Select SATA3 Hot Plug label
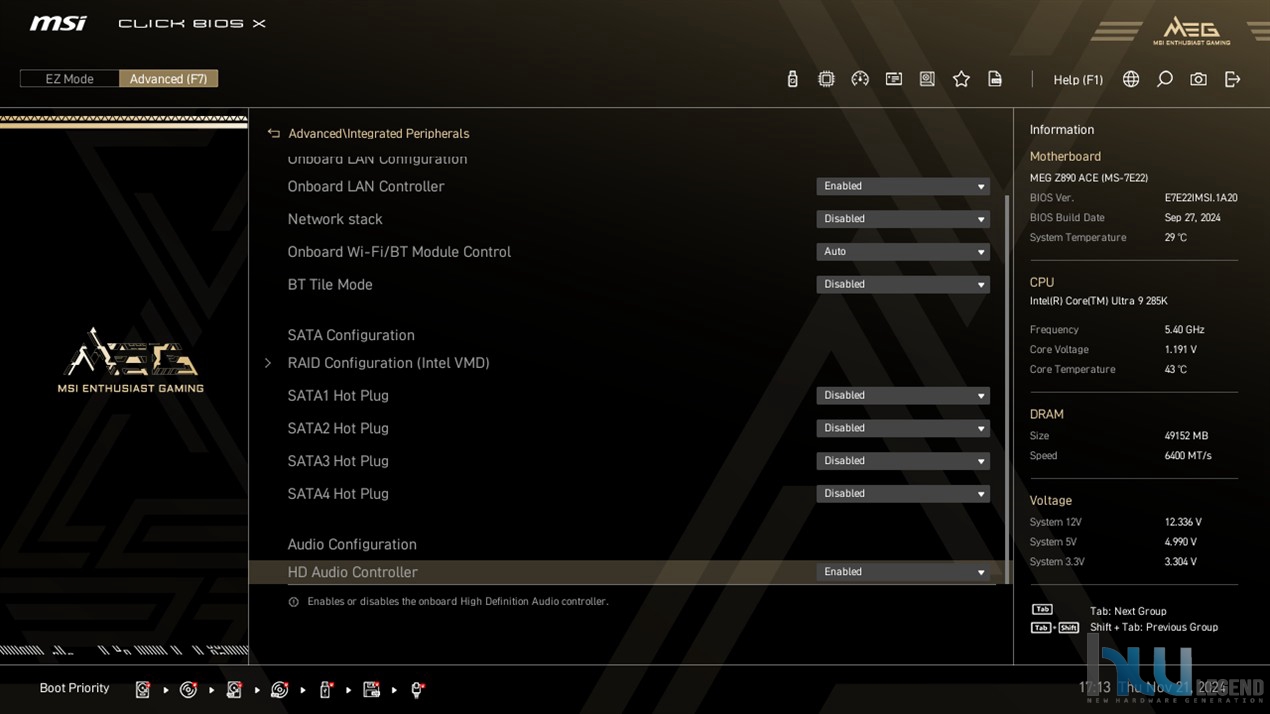1270x714 pixels. (x=338, y=461)
